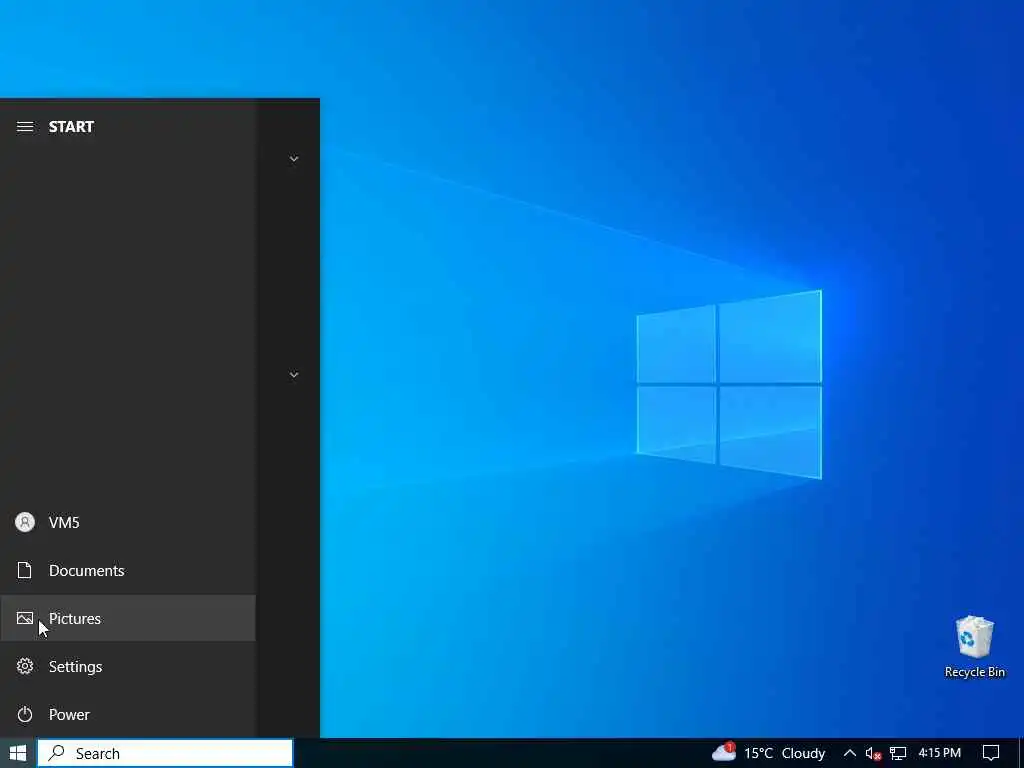
Task: Click the muted volume icon
Action: [873, 753]
